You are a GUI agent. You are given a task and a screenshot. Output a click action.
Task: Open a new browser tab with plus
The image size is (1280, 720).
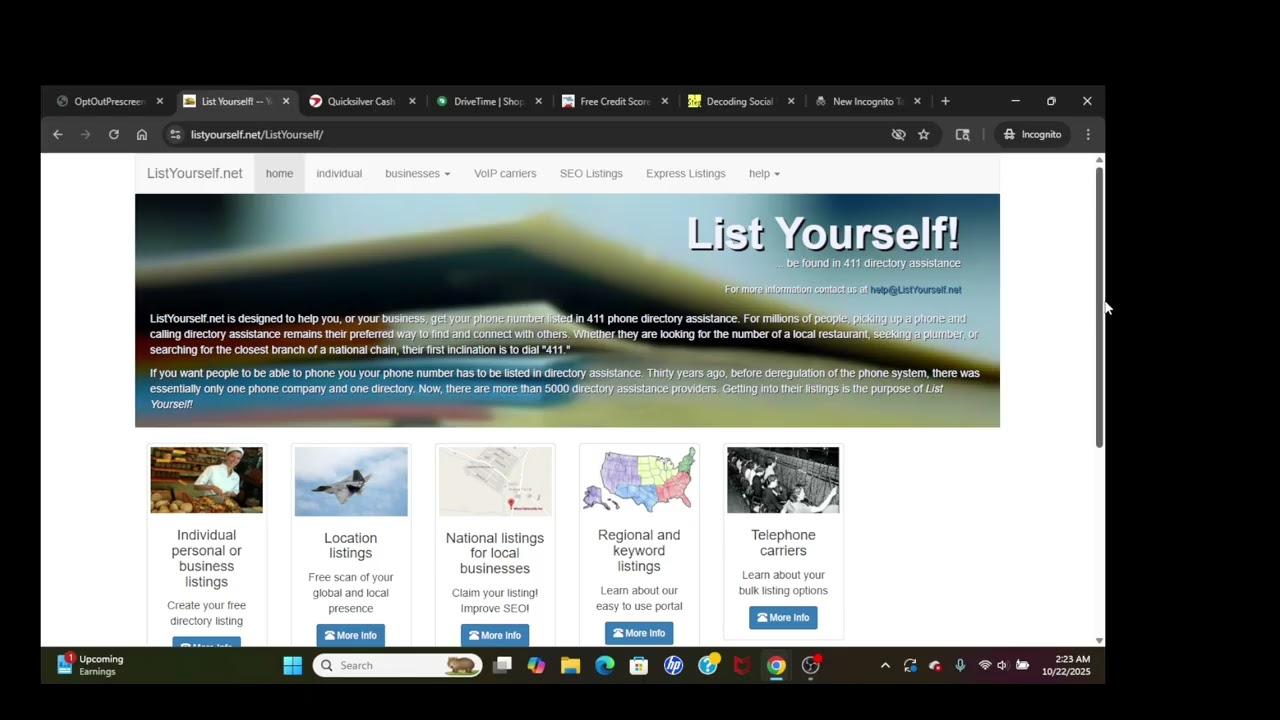(945, 101)
